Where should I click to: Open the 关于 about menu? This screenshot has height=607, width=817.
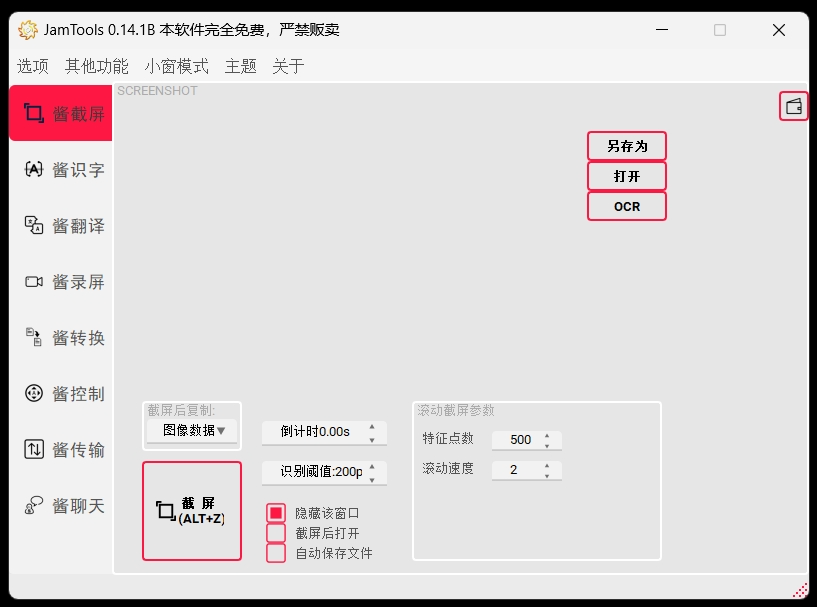[x=288, y=66]
